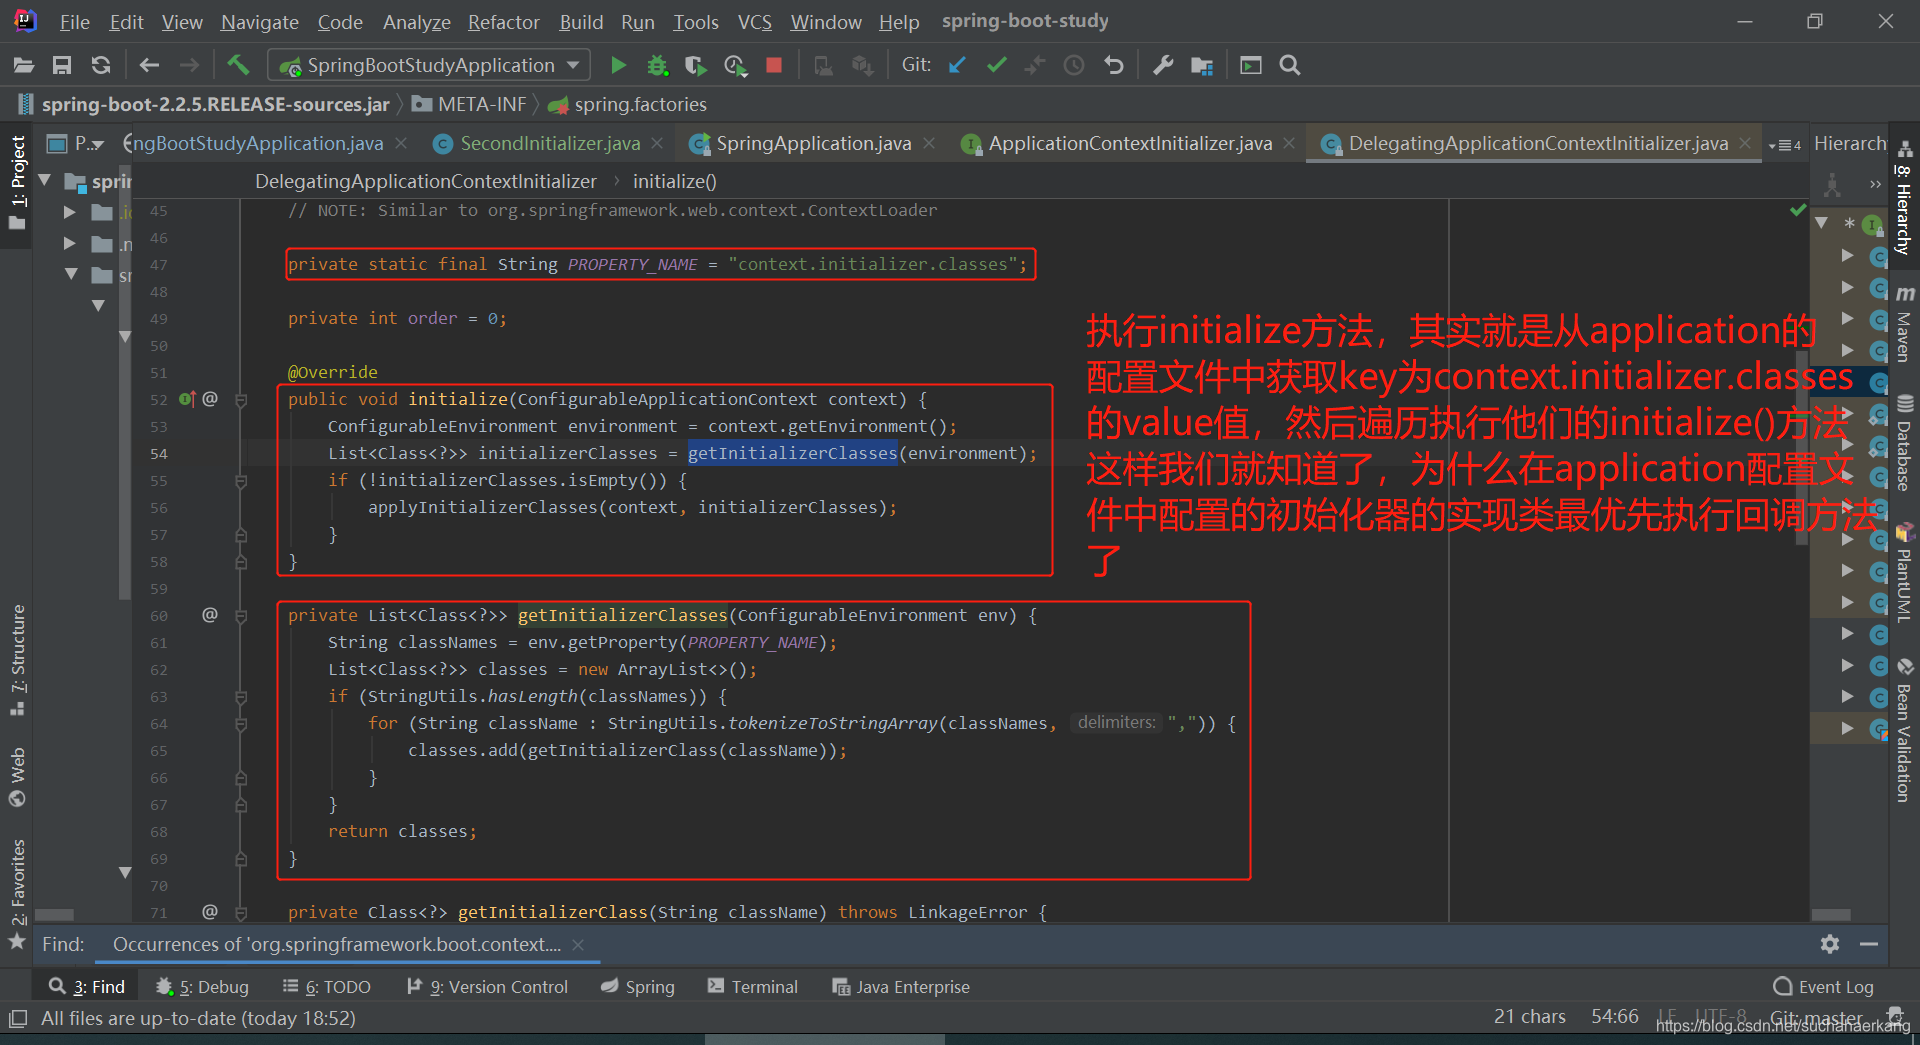Screen dimensions: 1920x1045
Task: Open the File menu
Action: coord(74,22)
